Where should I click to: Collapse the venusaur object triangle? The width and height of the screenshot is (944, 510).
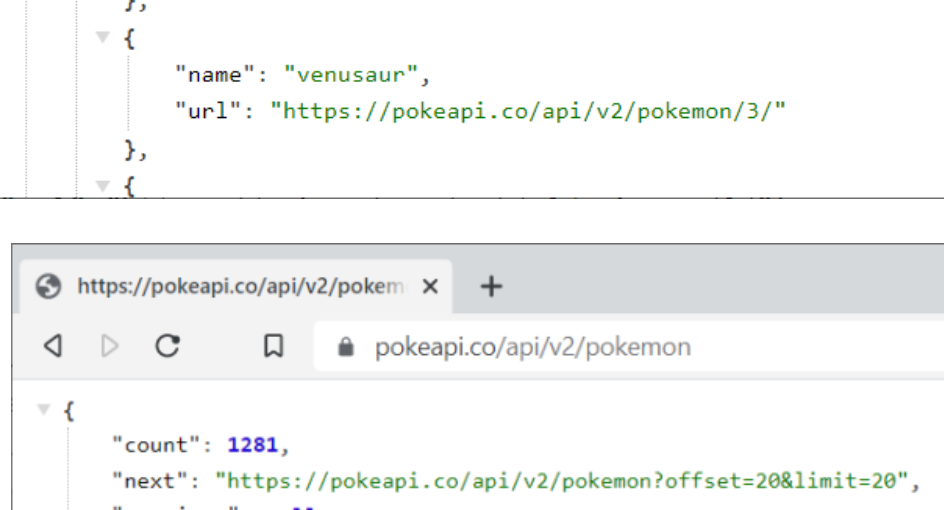click(103, 37)
